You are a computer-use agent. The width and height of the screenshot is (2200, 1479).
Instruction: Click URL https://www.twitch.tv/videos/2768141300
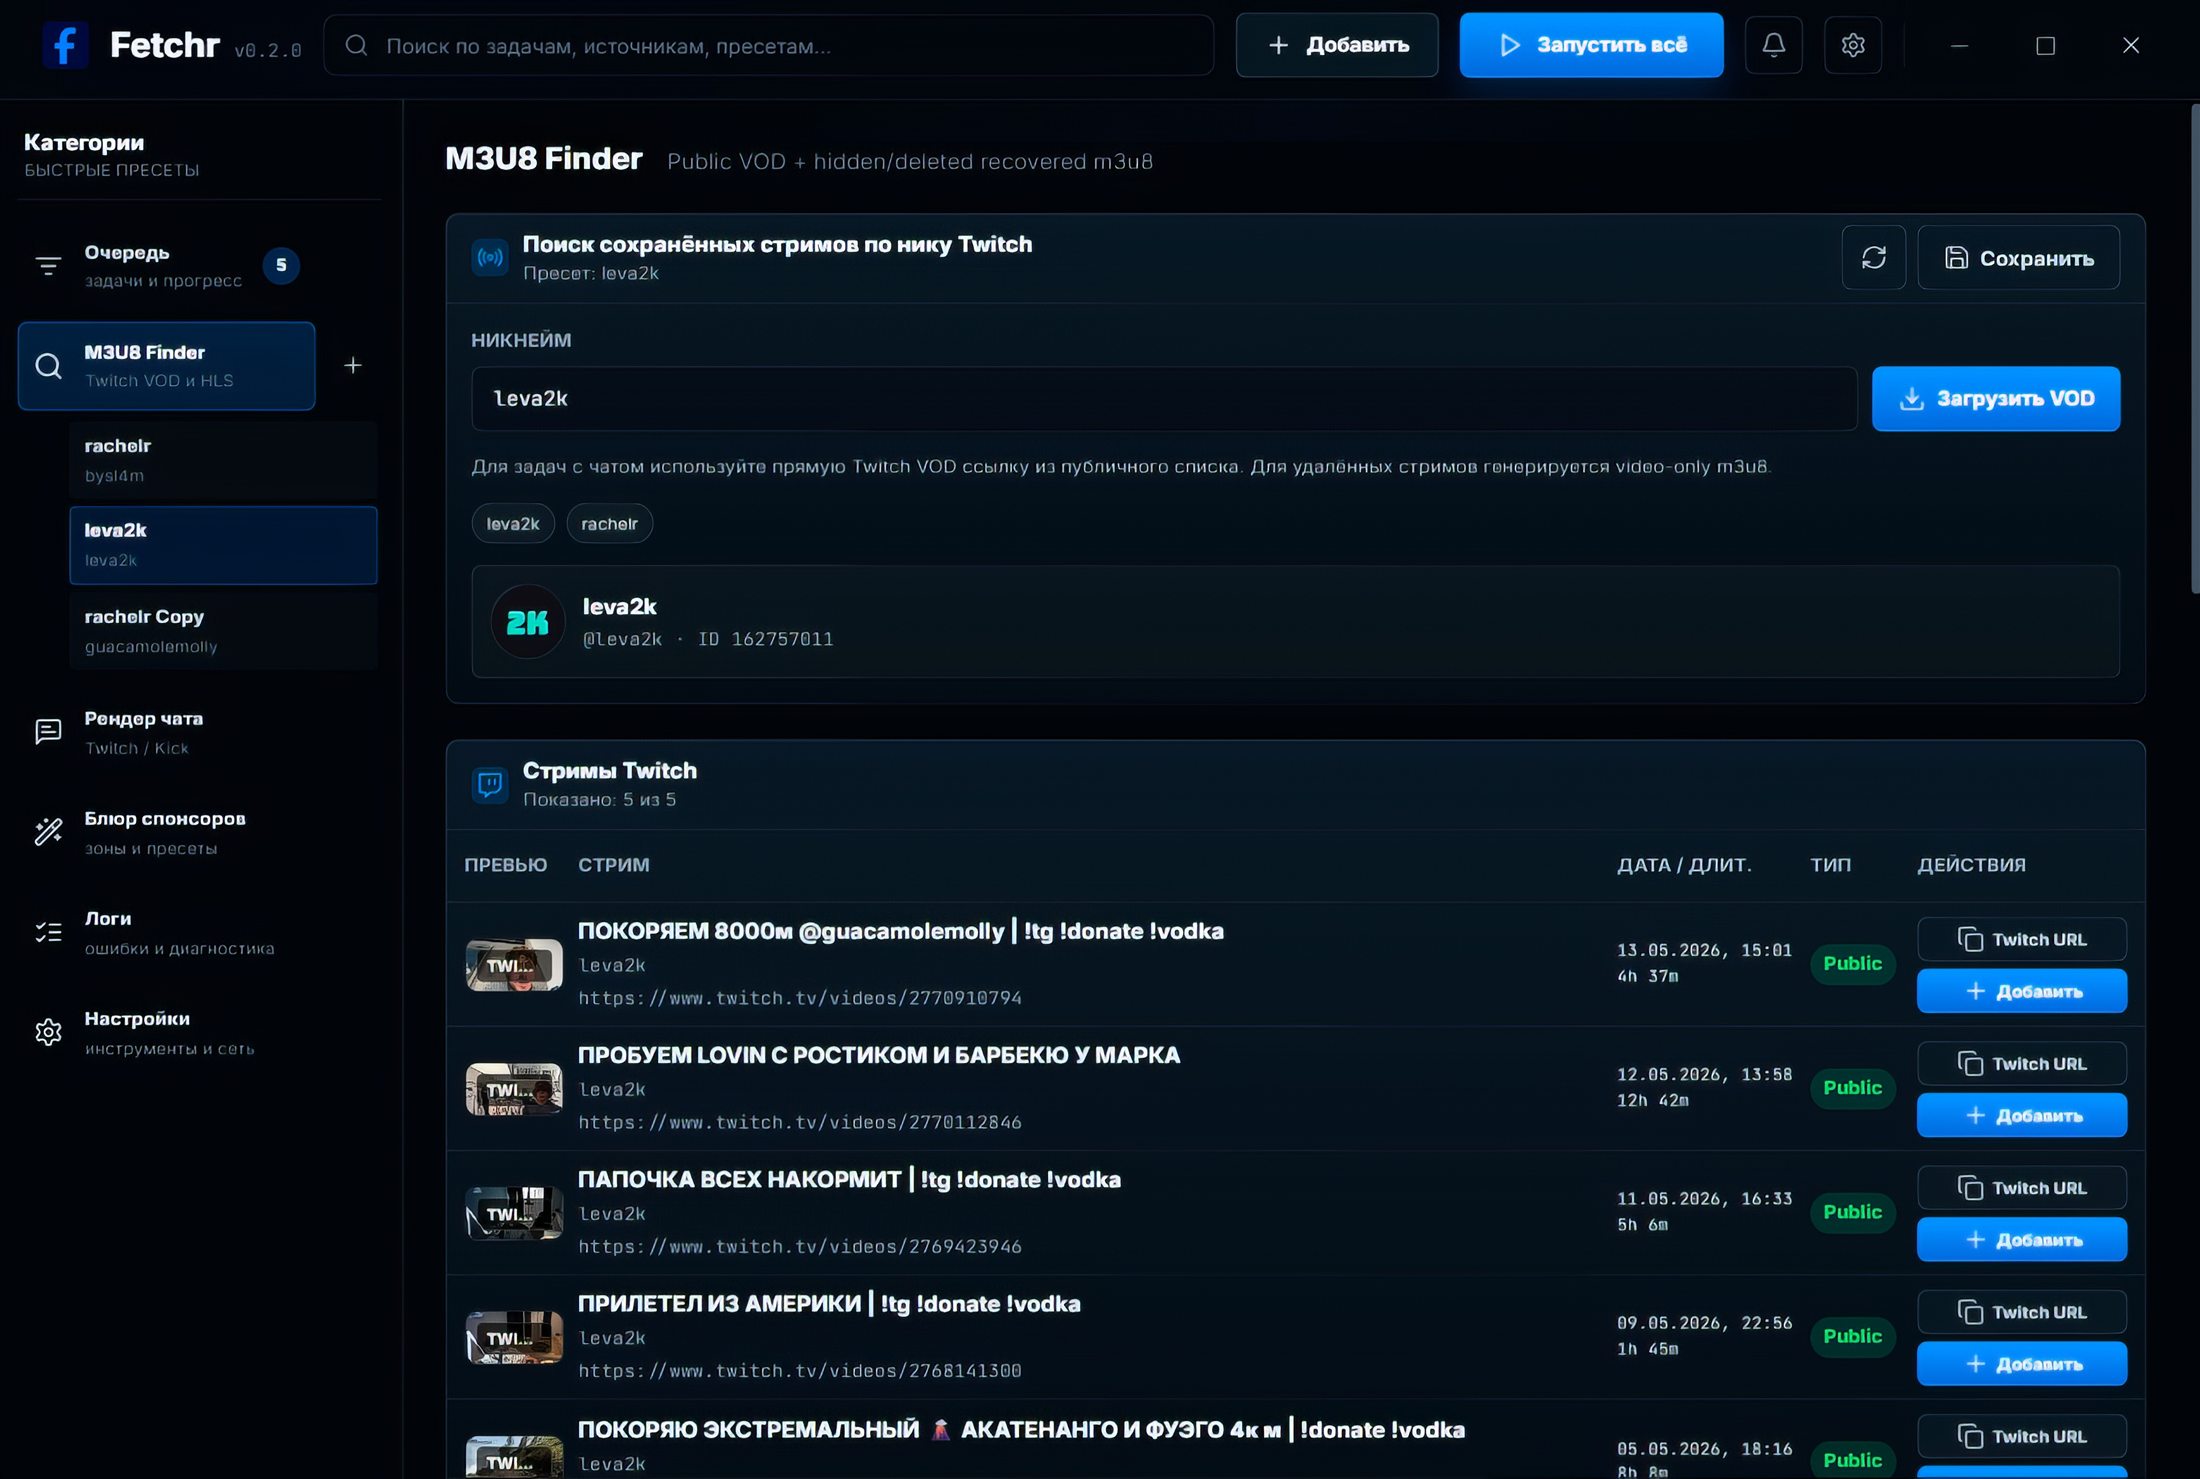click(800, 1371)
